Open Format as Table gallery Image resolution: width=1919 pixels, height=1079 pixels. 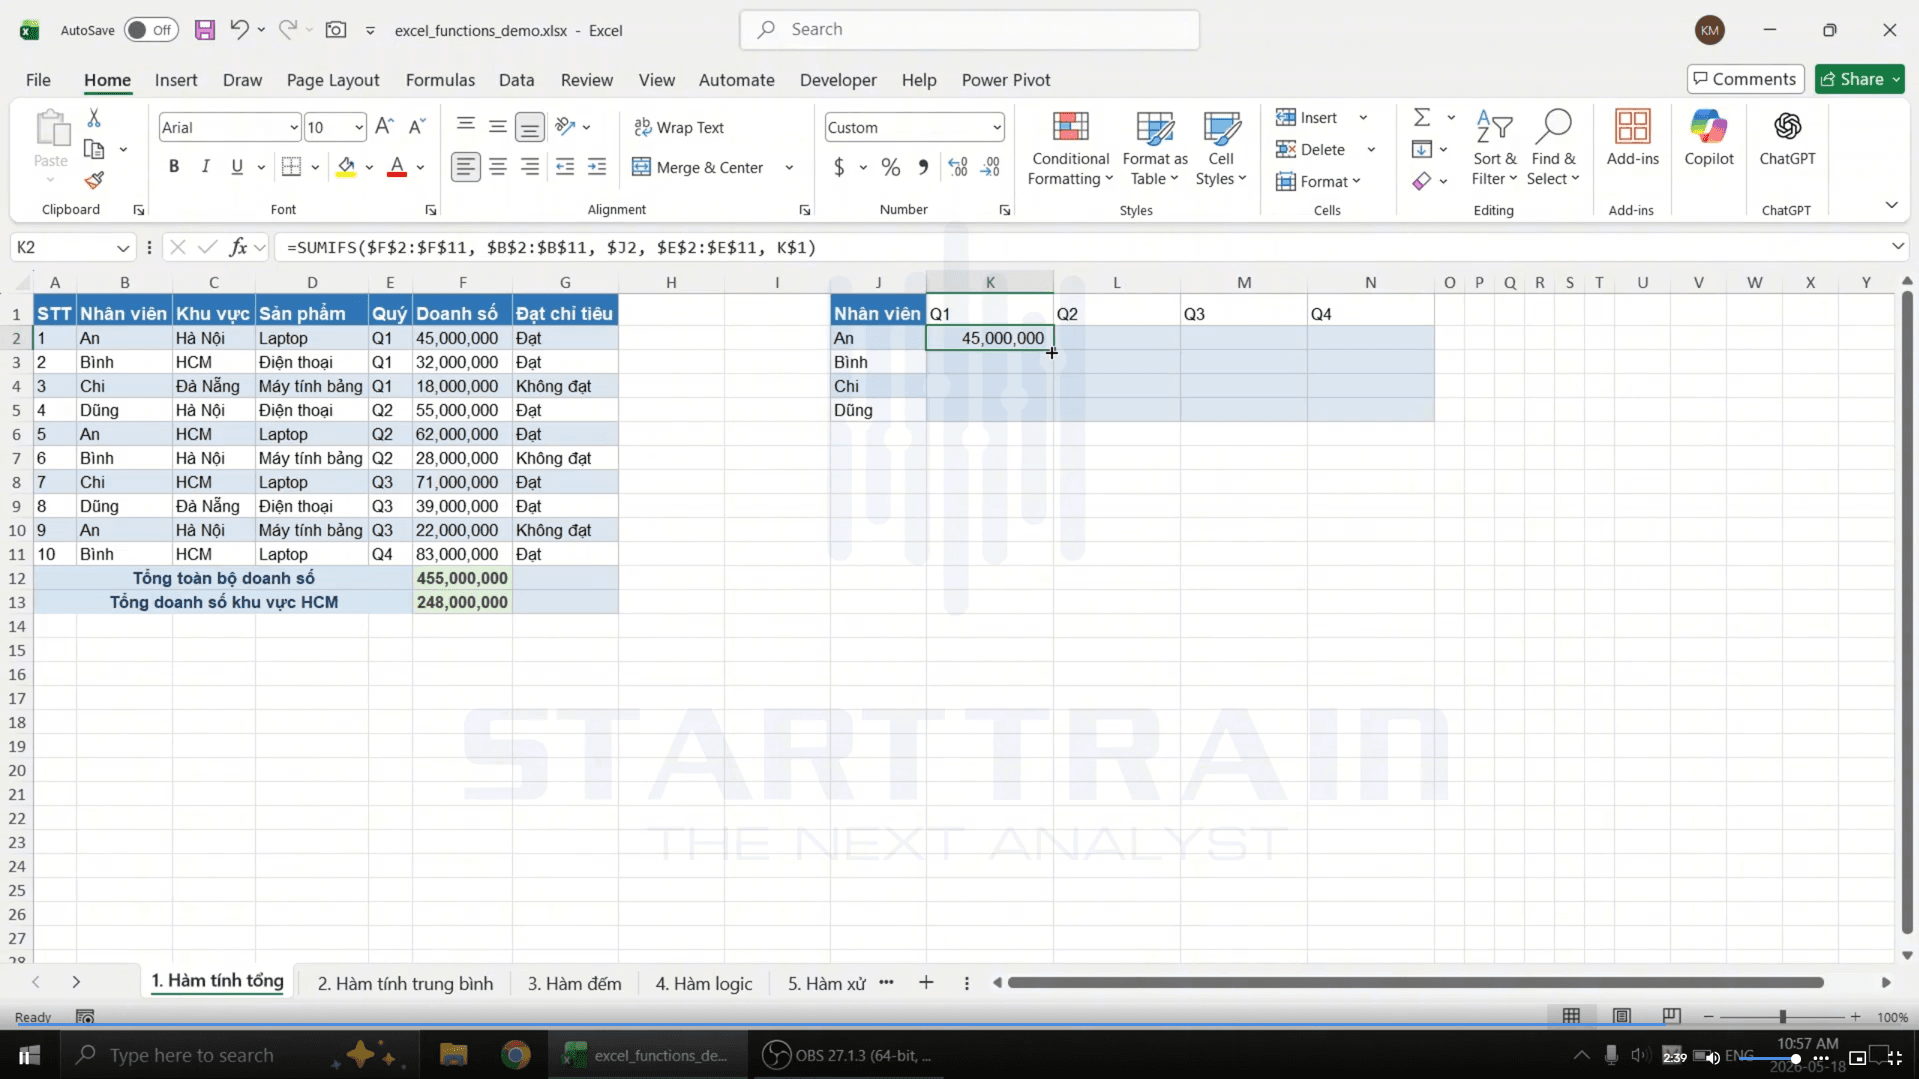pyautogui.click(x=1155, y=148)
